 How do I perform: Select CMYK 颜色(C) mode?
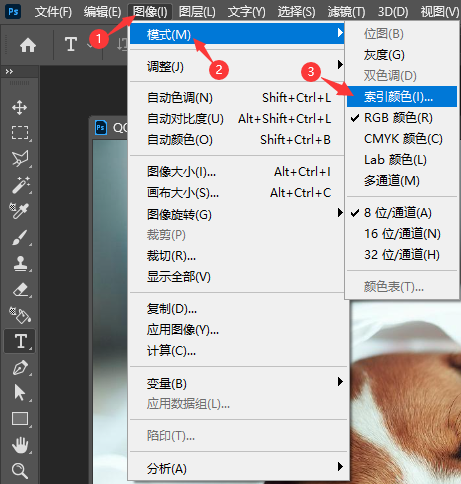click(x=402, y=139)
